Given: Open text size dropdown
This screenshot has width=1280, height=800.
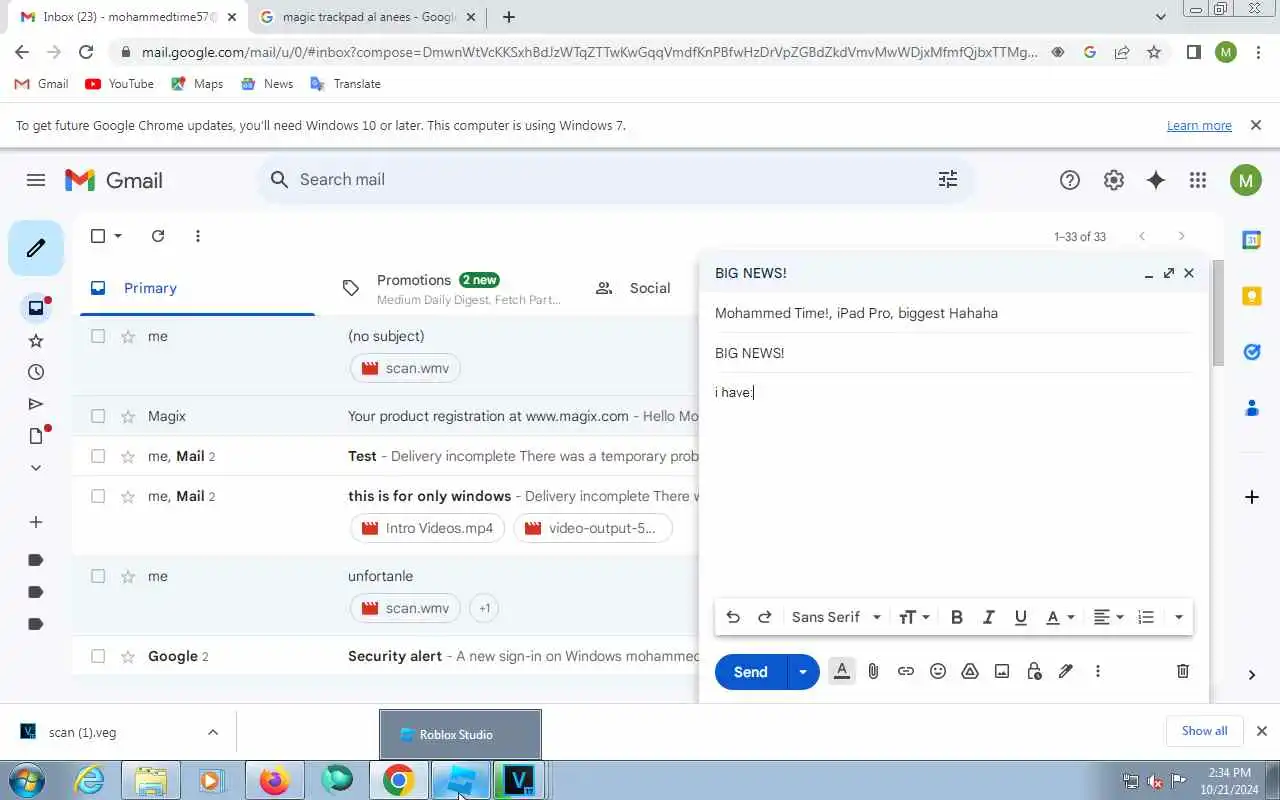Looking at the screenshot, I should 914,617.
